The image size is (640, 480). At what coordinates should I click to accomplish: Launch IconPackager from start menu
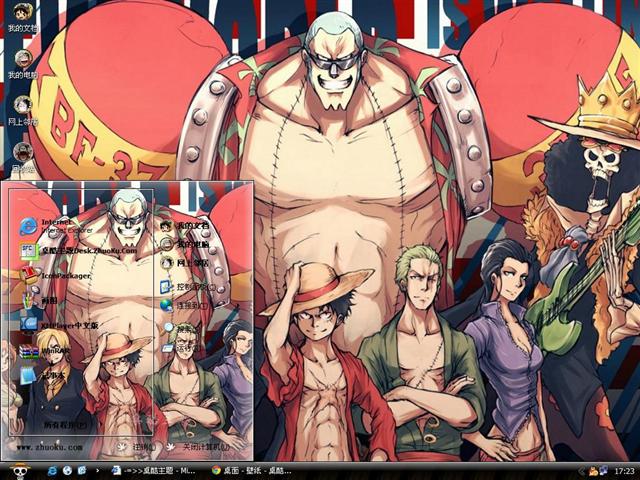(x=55, y=276)
